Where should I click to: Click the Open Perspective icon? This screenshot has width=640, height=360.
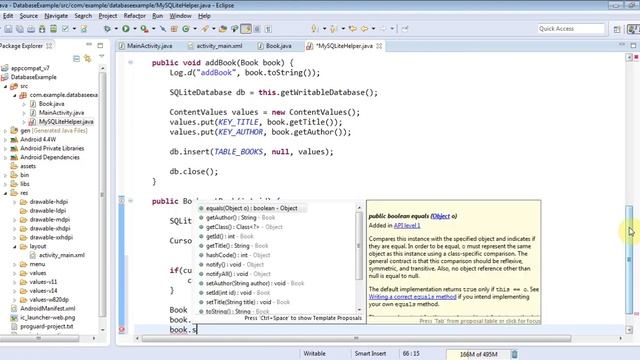[617, 29]
